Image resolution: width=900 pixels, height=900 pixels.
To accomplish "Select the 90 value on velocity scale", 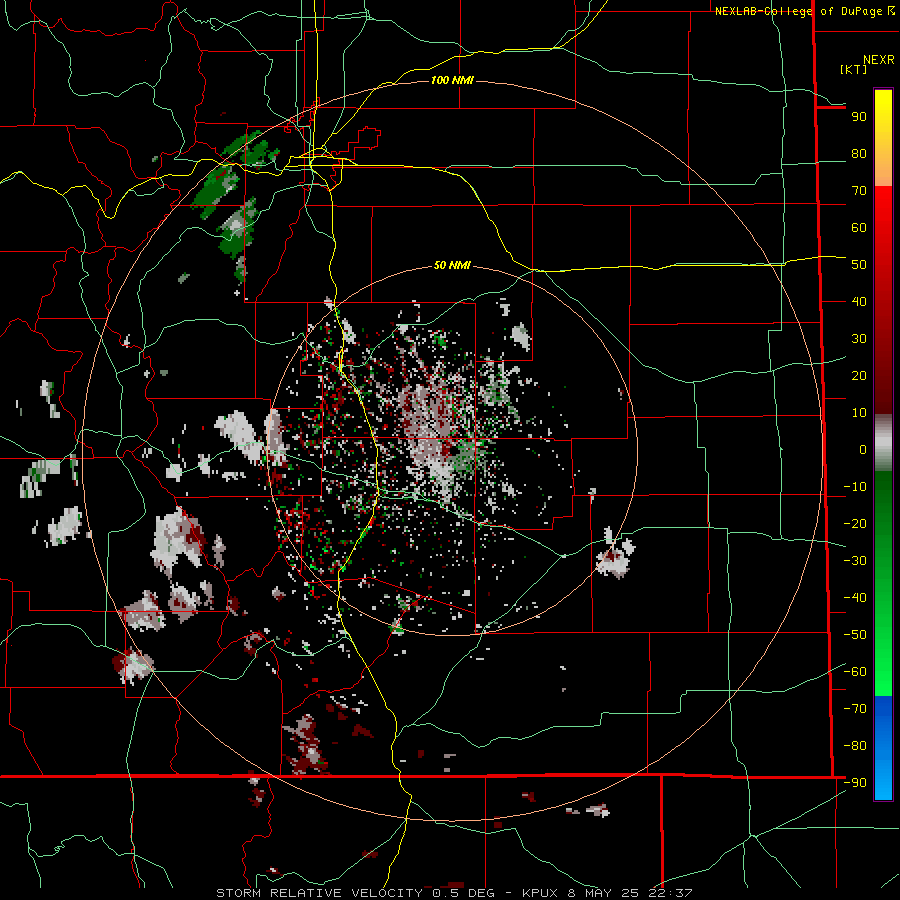I will point(859,117).
